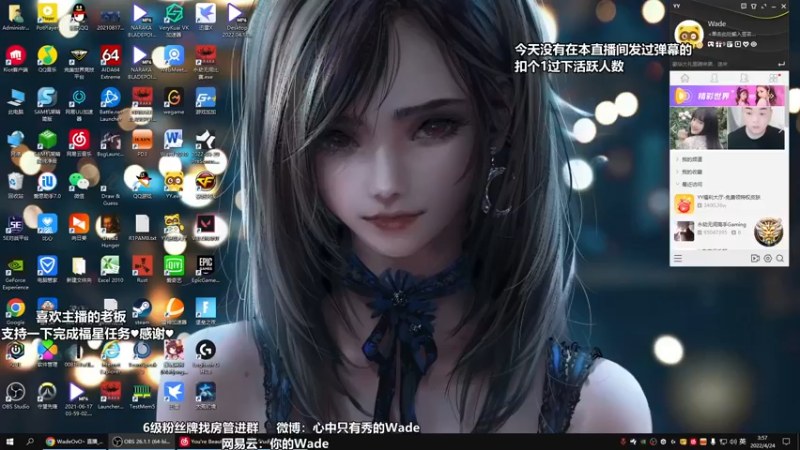This screenshot has height=450, width=800.
Task: Open the Internet Explorer desktop shortcut
Action: (110, 357)
